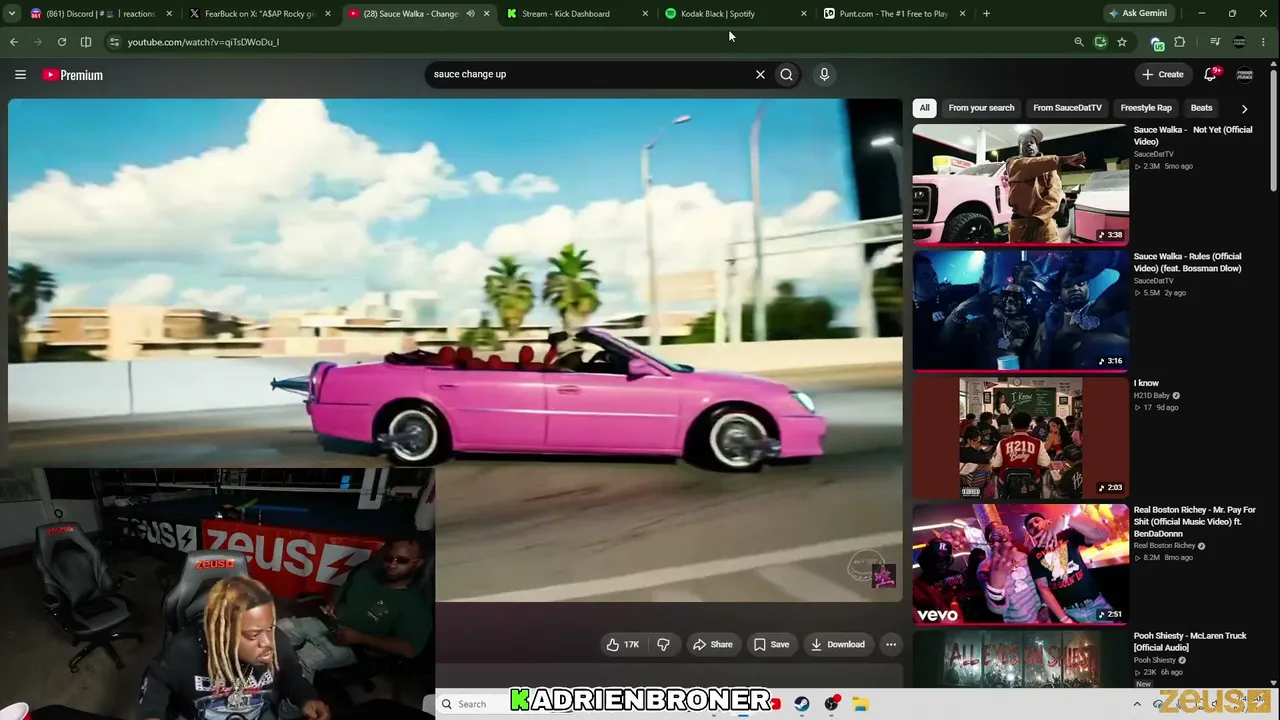Open the YouTube notifications bell
The height and width of the screenshot is (720, 1280).
click(1211, 74)
